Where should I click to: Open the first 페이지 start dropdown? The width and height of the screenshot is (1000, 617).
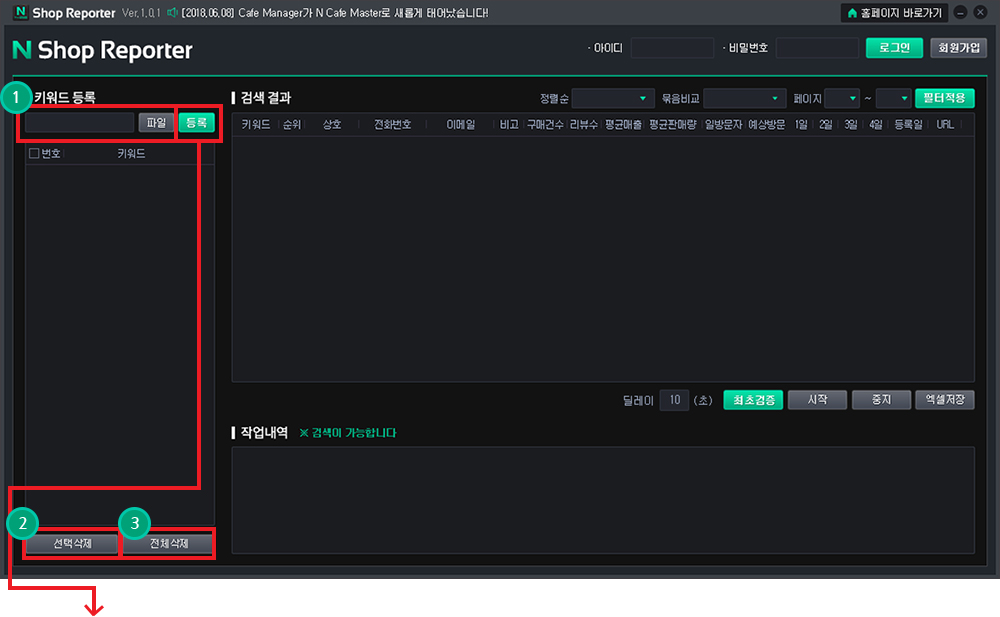click(842, 98)
